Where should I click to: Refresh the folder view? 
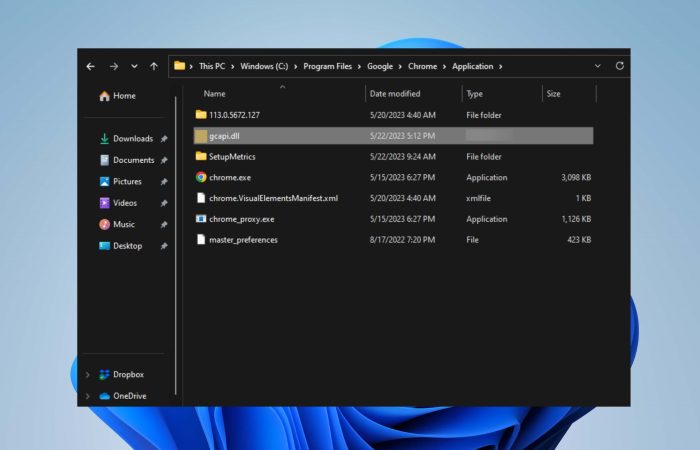pos(620,66)
